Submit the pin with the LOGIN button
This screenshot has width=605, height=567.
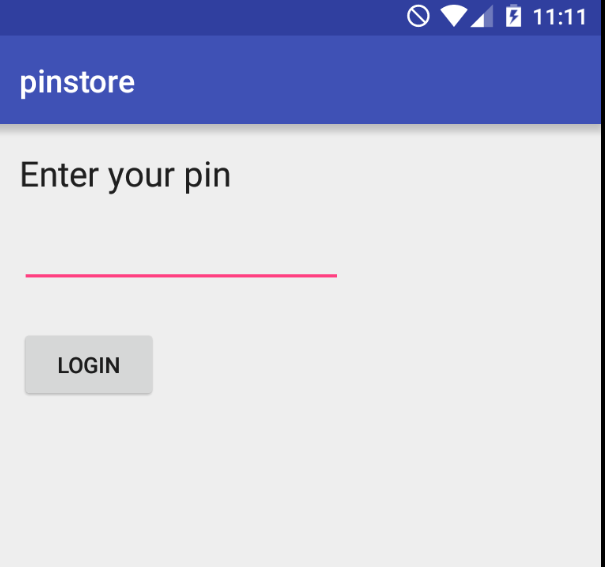point(89,364)
